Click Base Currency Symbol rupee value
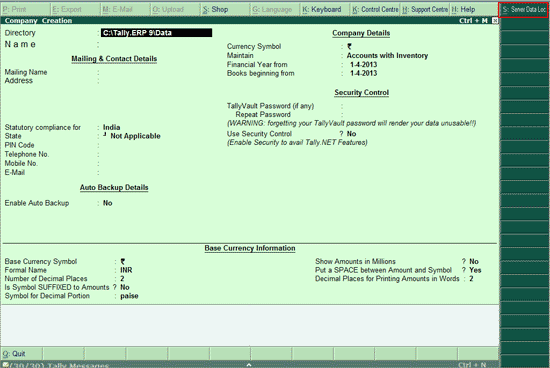550x368 pixels. tap(123, 262)
